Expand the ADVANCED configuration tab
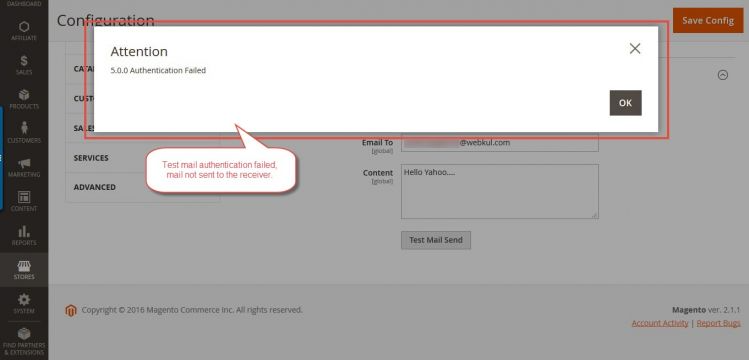 tap(142, 187)
